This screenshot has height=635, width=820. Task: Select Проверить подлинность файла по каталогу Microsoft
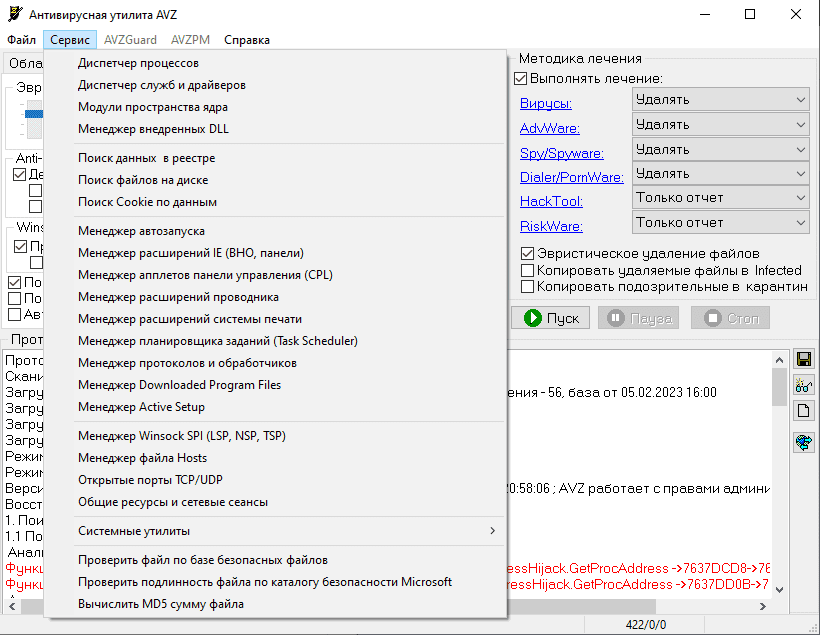coord(276,582)
